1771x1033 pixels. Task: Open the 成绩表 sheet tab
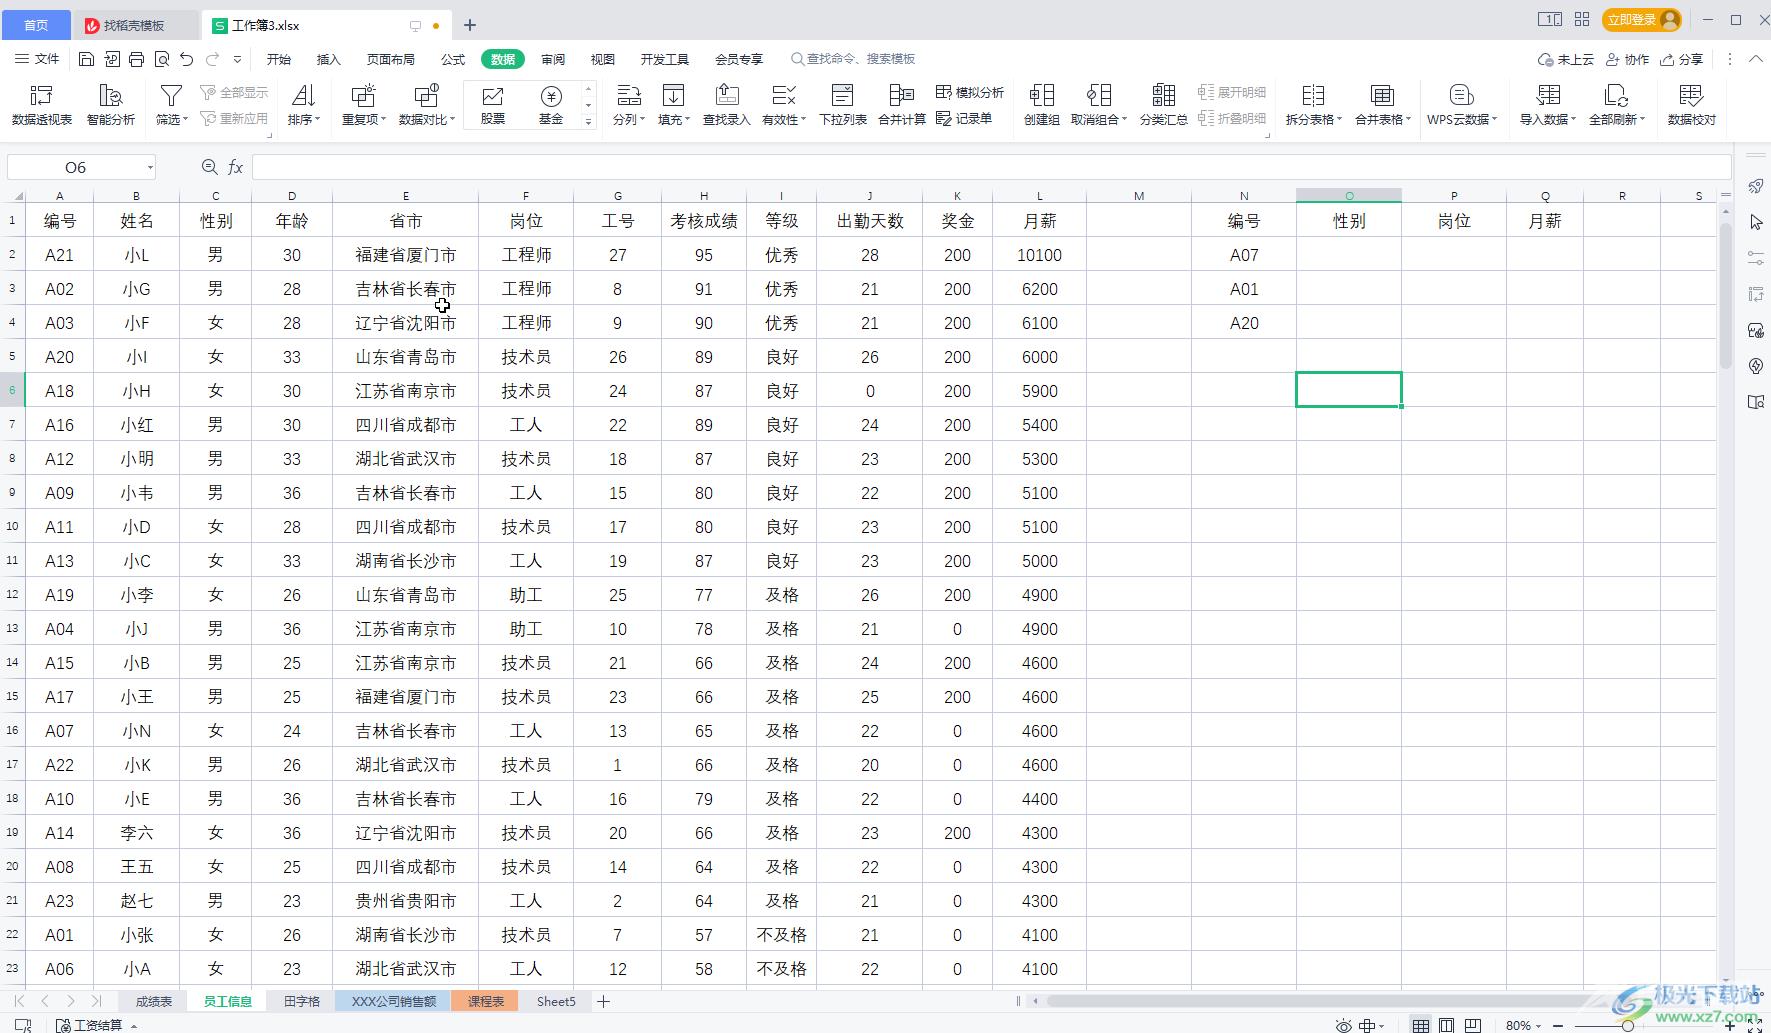point(154,1001)
